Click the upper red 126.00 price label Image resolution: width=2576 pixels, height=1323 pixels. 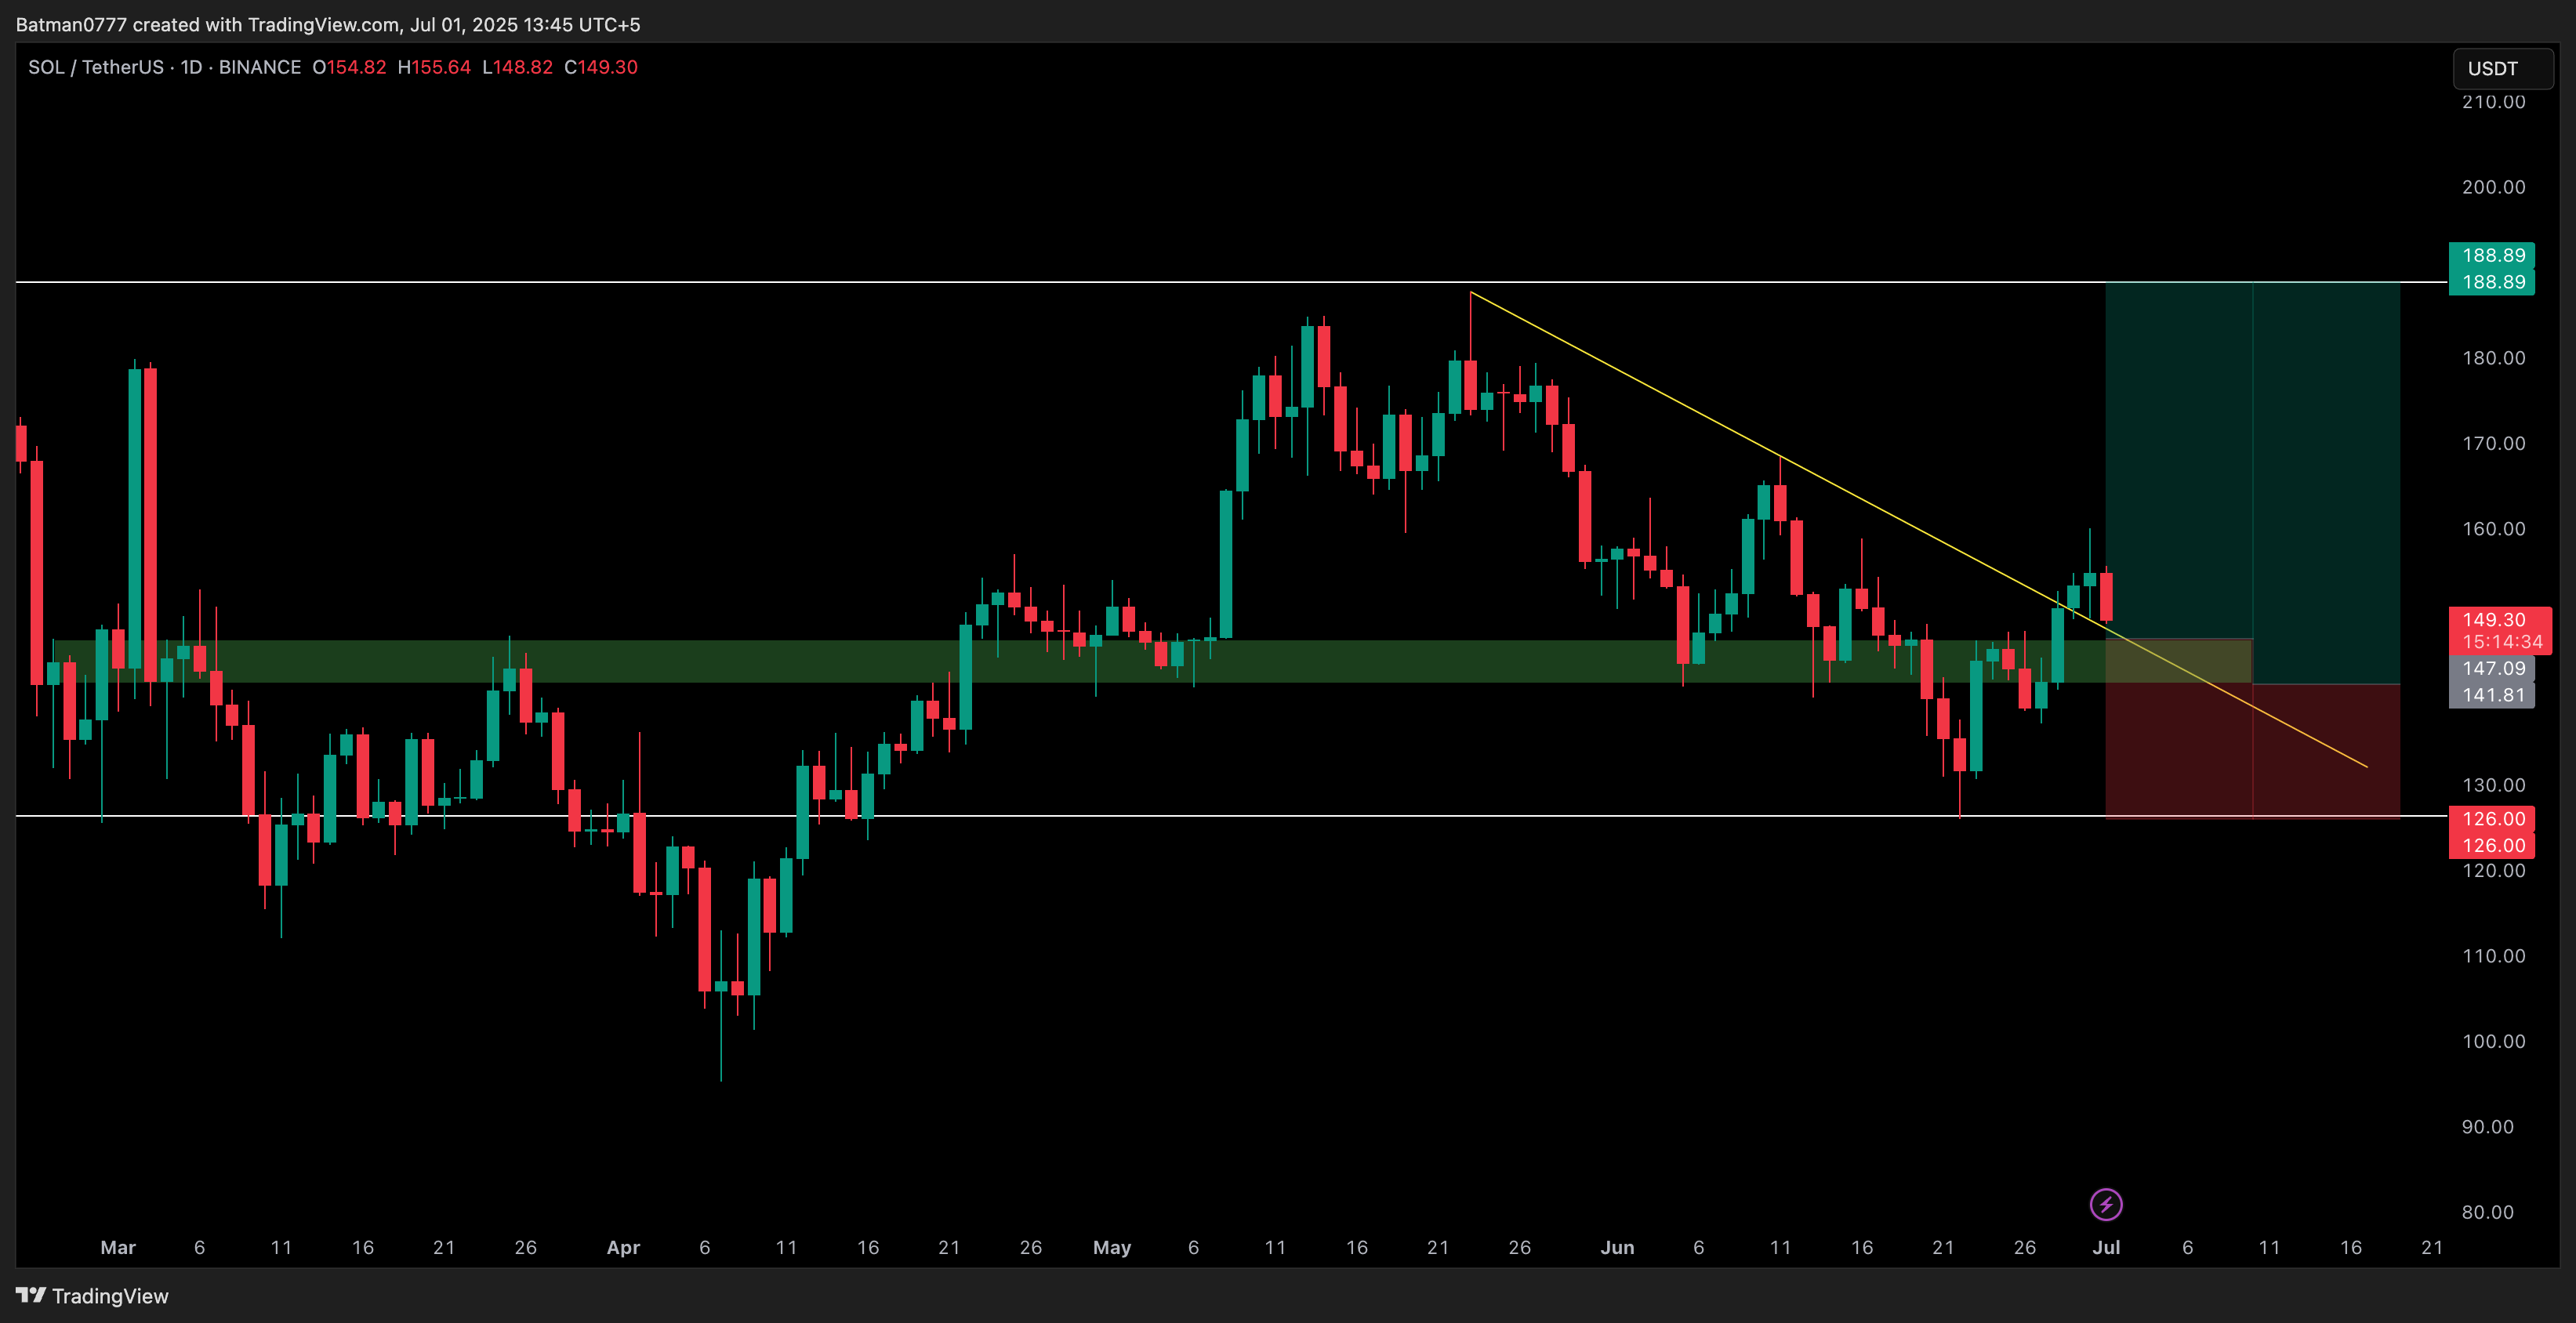[2492, 819]
